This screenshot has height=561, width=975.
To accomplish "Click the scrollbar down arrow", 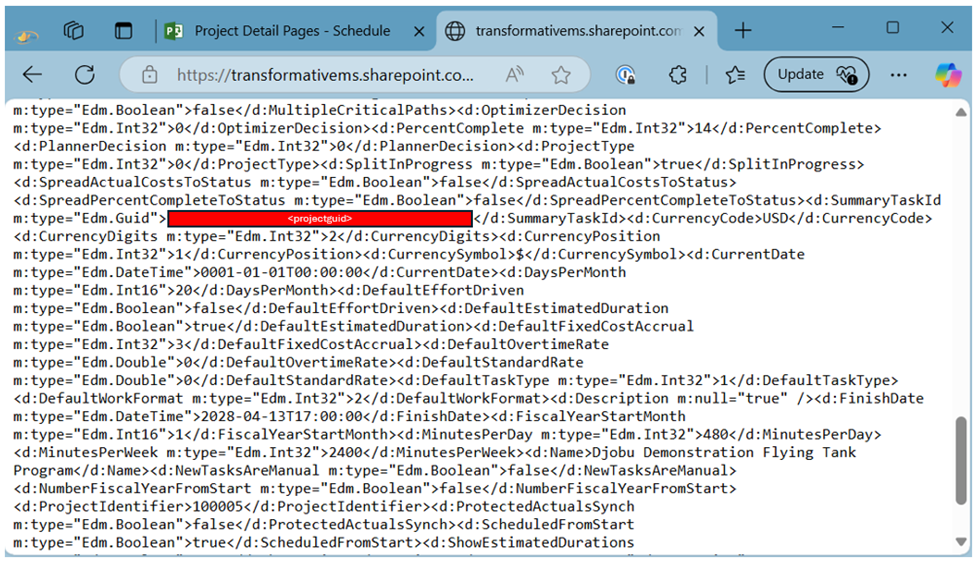I will click(961, 542).
